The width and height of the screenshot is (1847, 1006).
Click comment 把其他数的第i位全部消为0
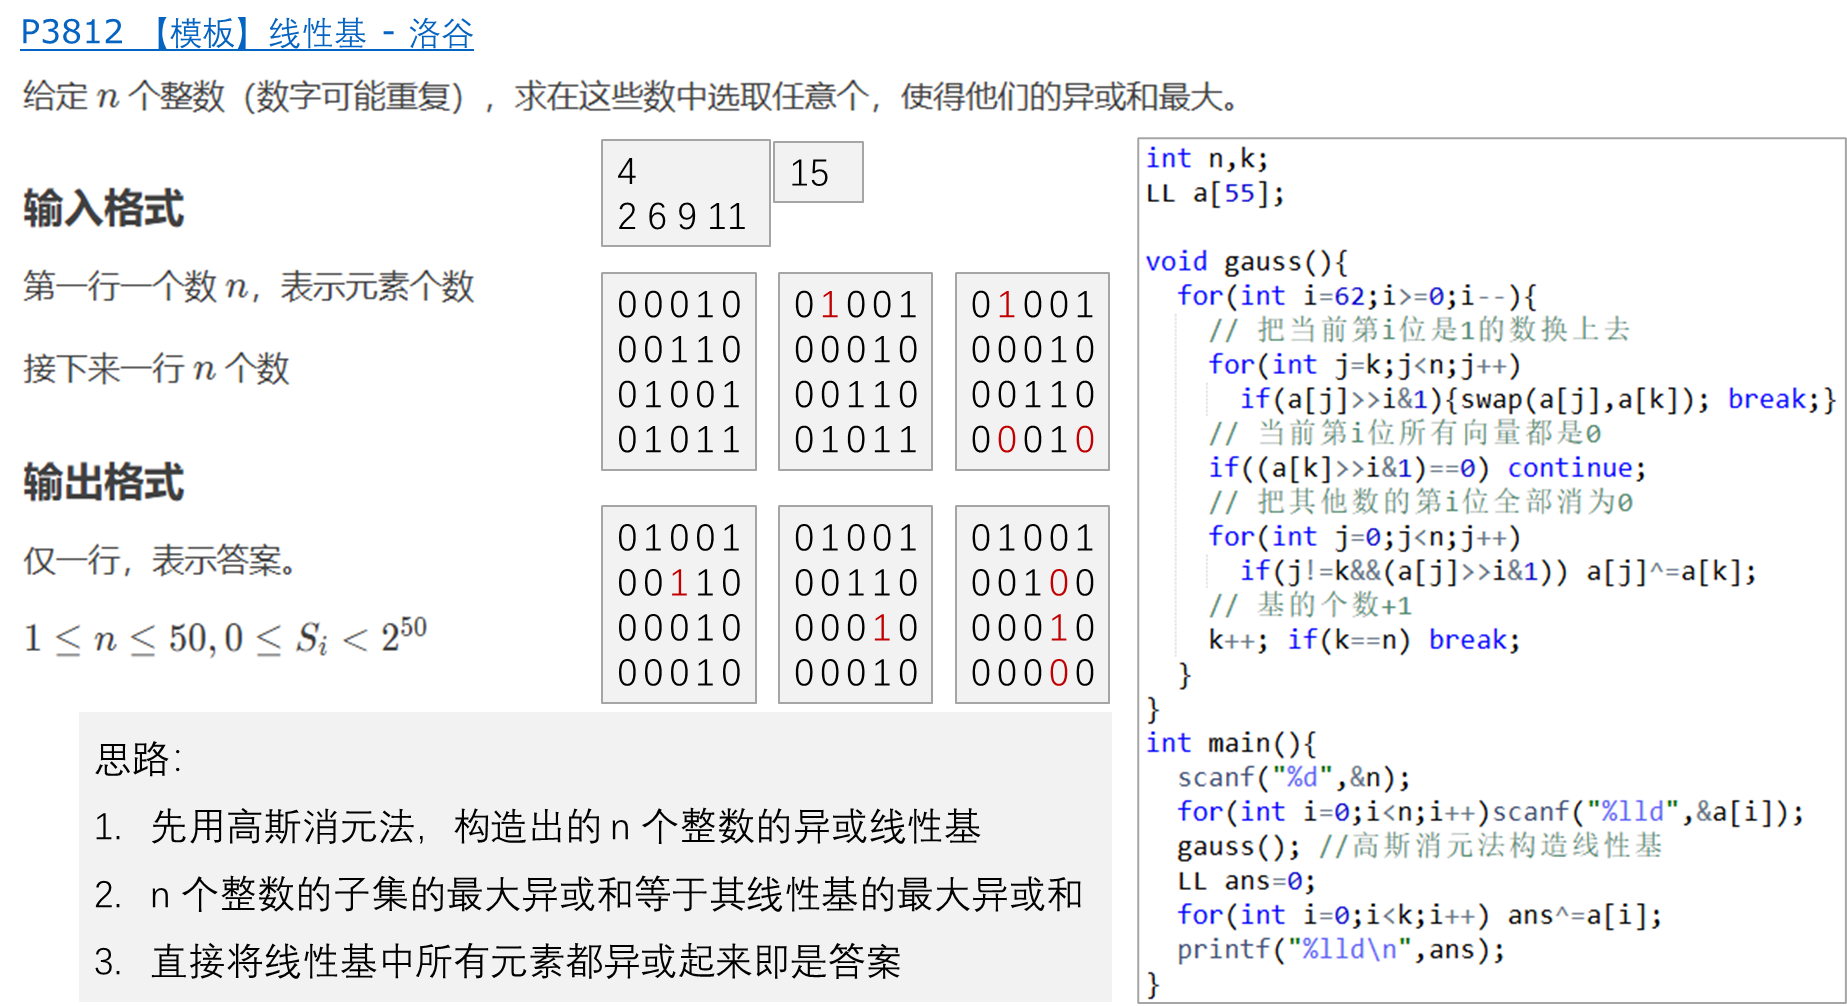tap(1420, 501)
